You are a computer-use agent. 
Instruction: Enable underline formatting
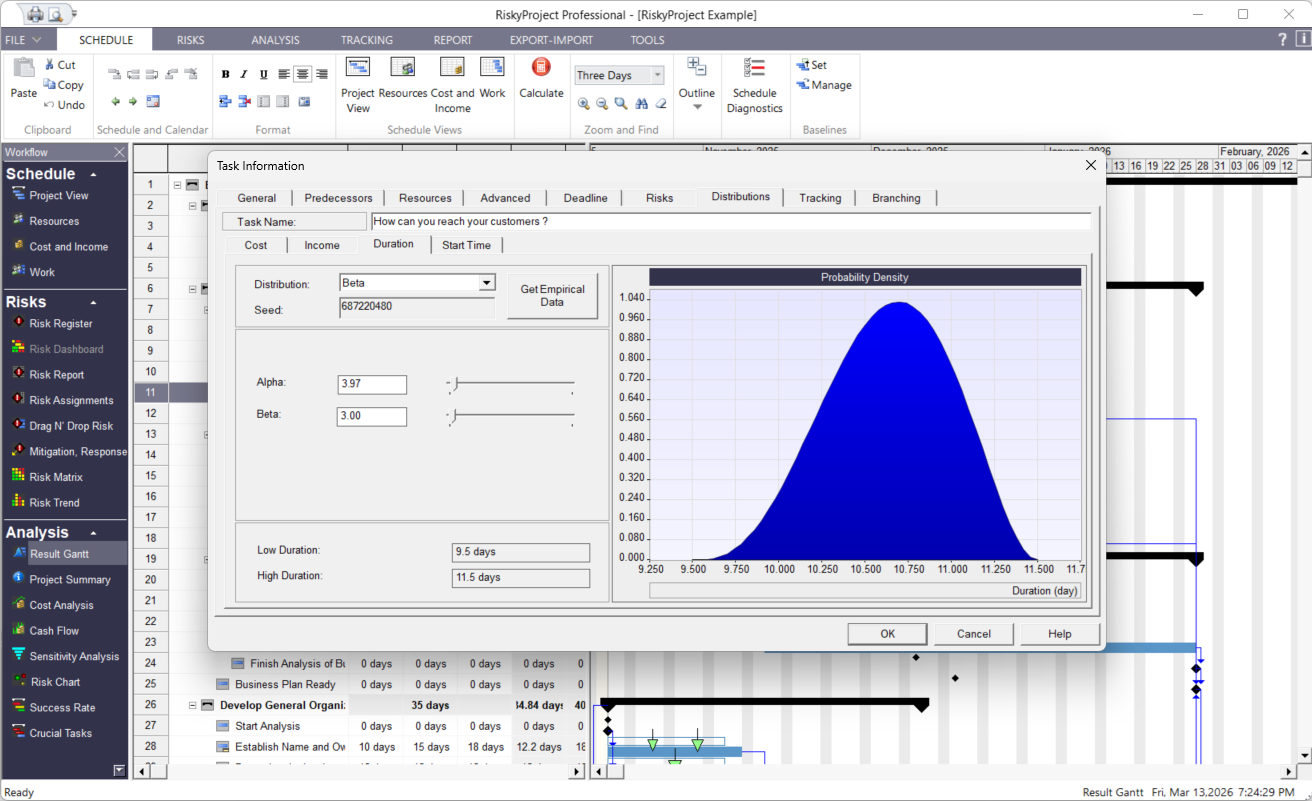click(x=262, y=73)
